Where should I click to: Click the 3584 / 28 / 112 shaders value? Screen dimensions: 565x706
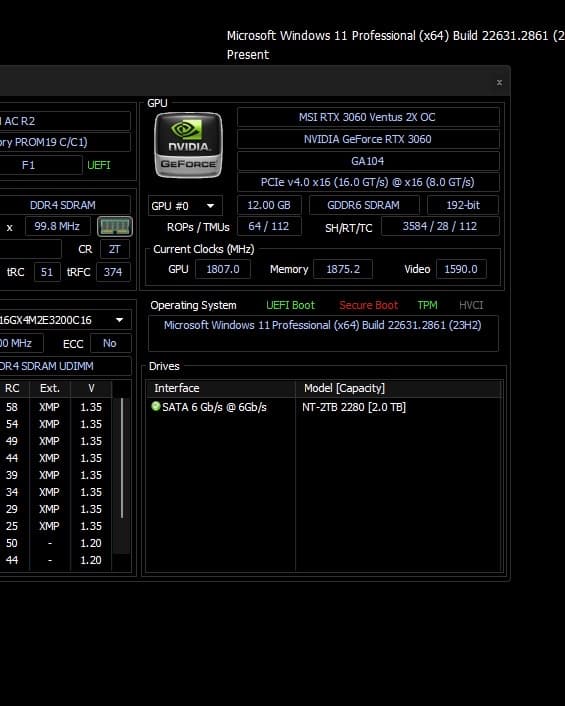coord(440,226)
